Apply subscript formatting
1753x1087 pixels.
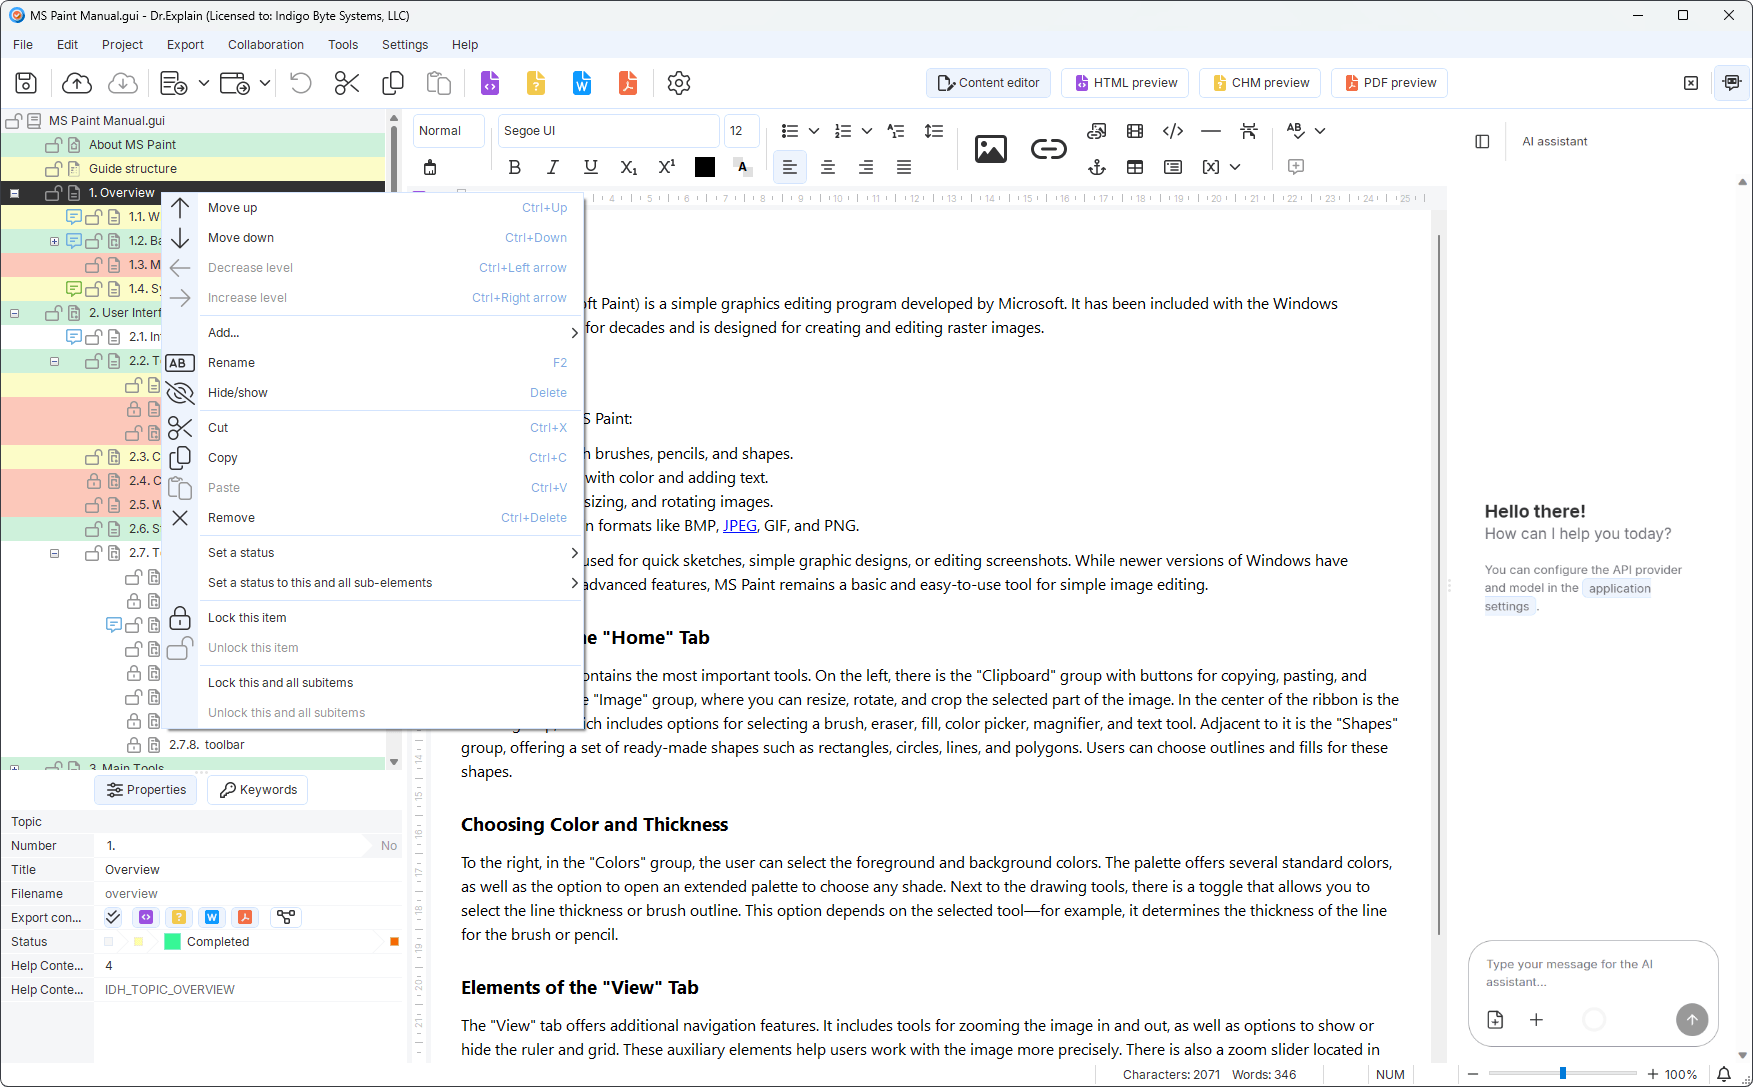(629, 167)
